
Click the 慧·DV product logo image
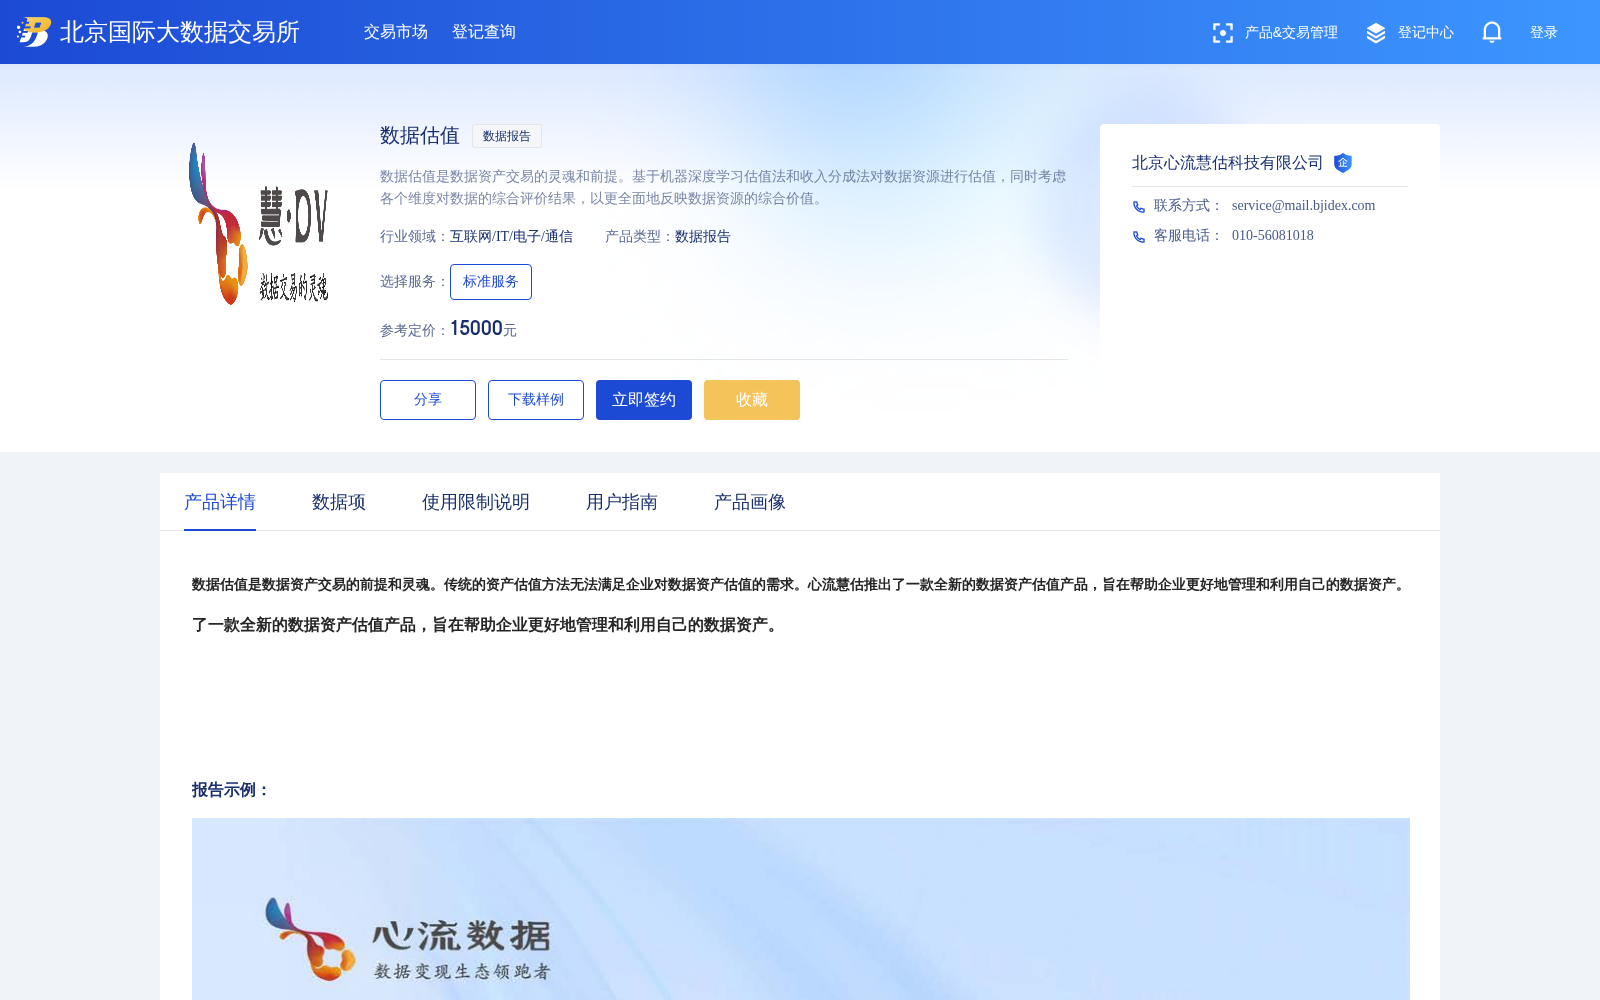point(259,224)
